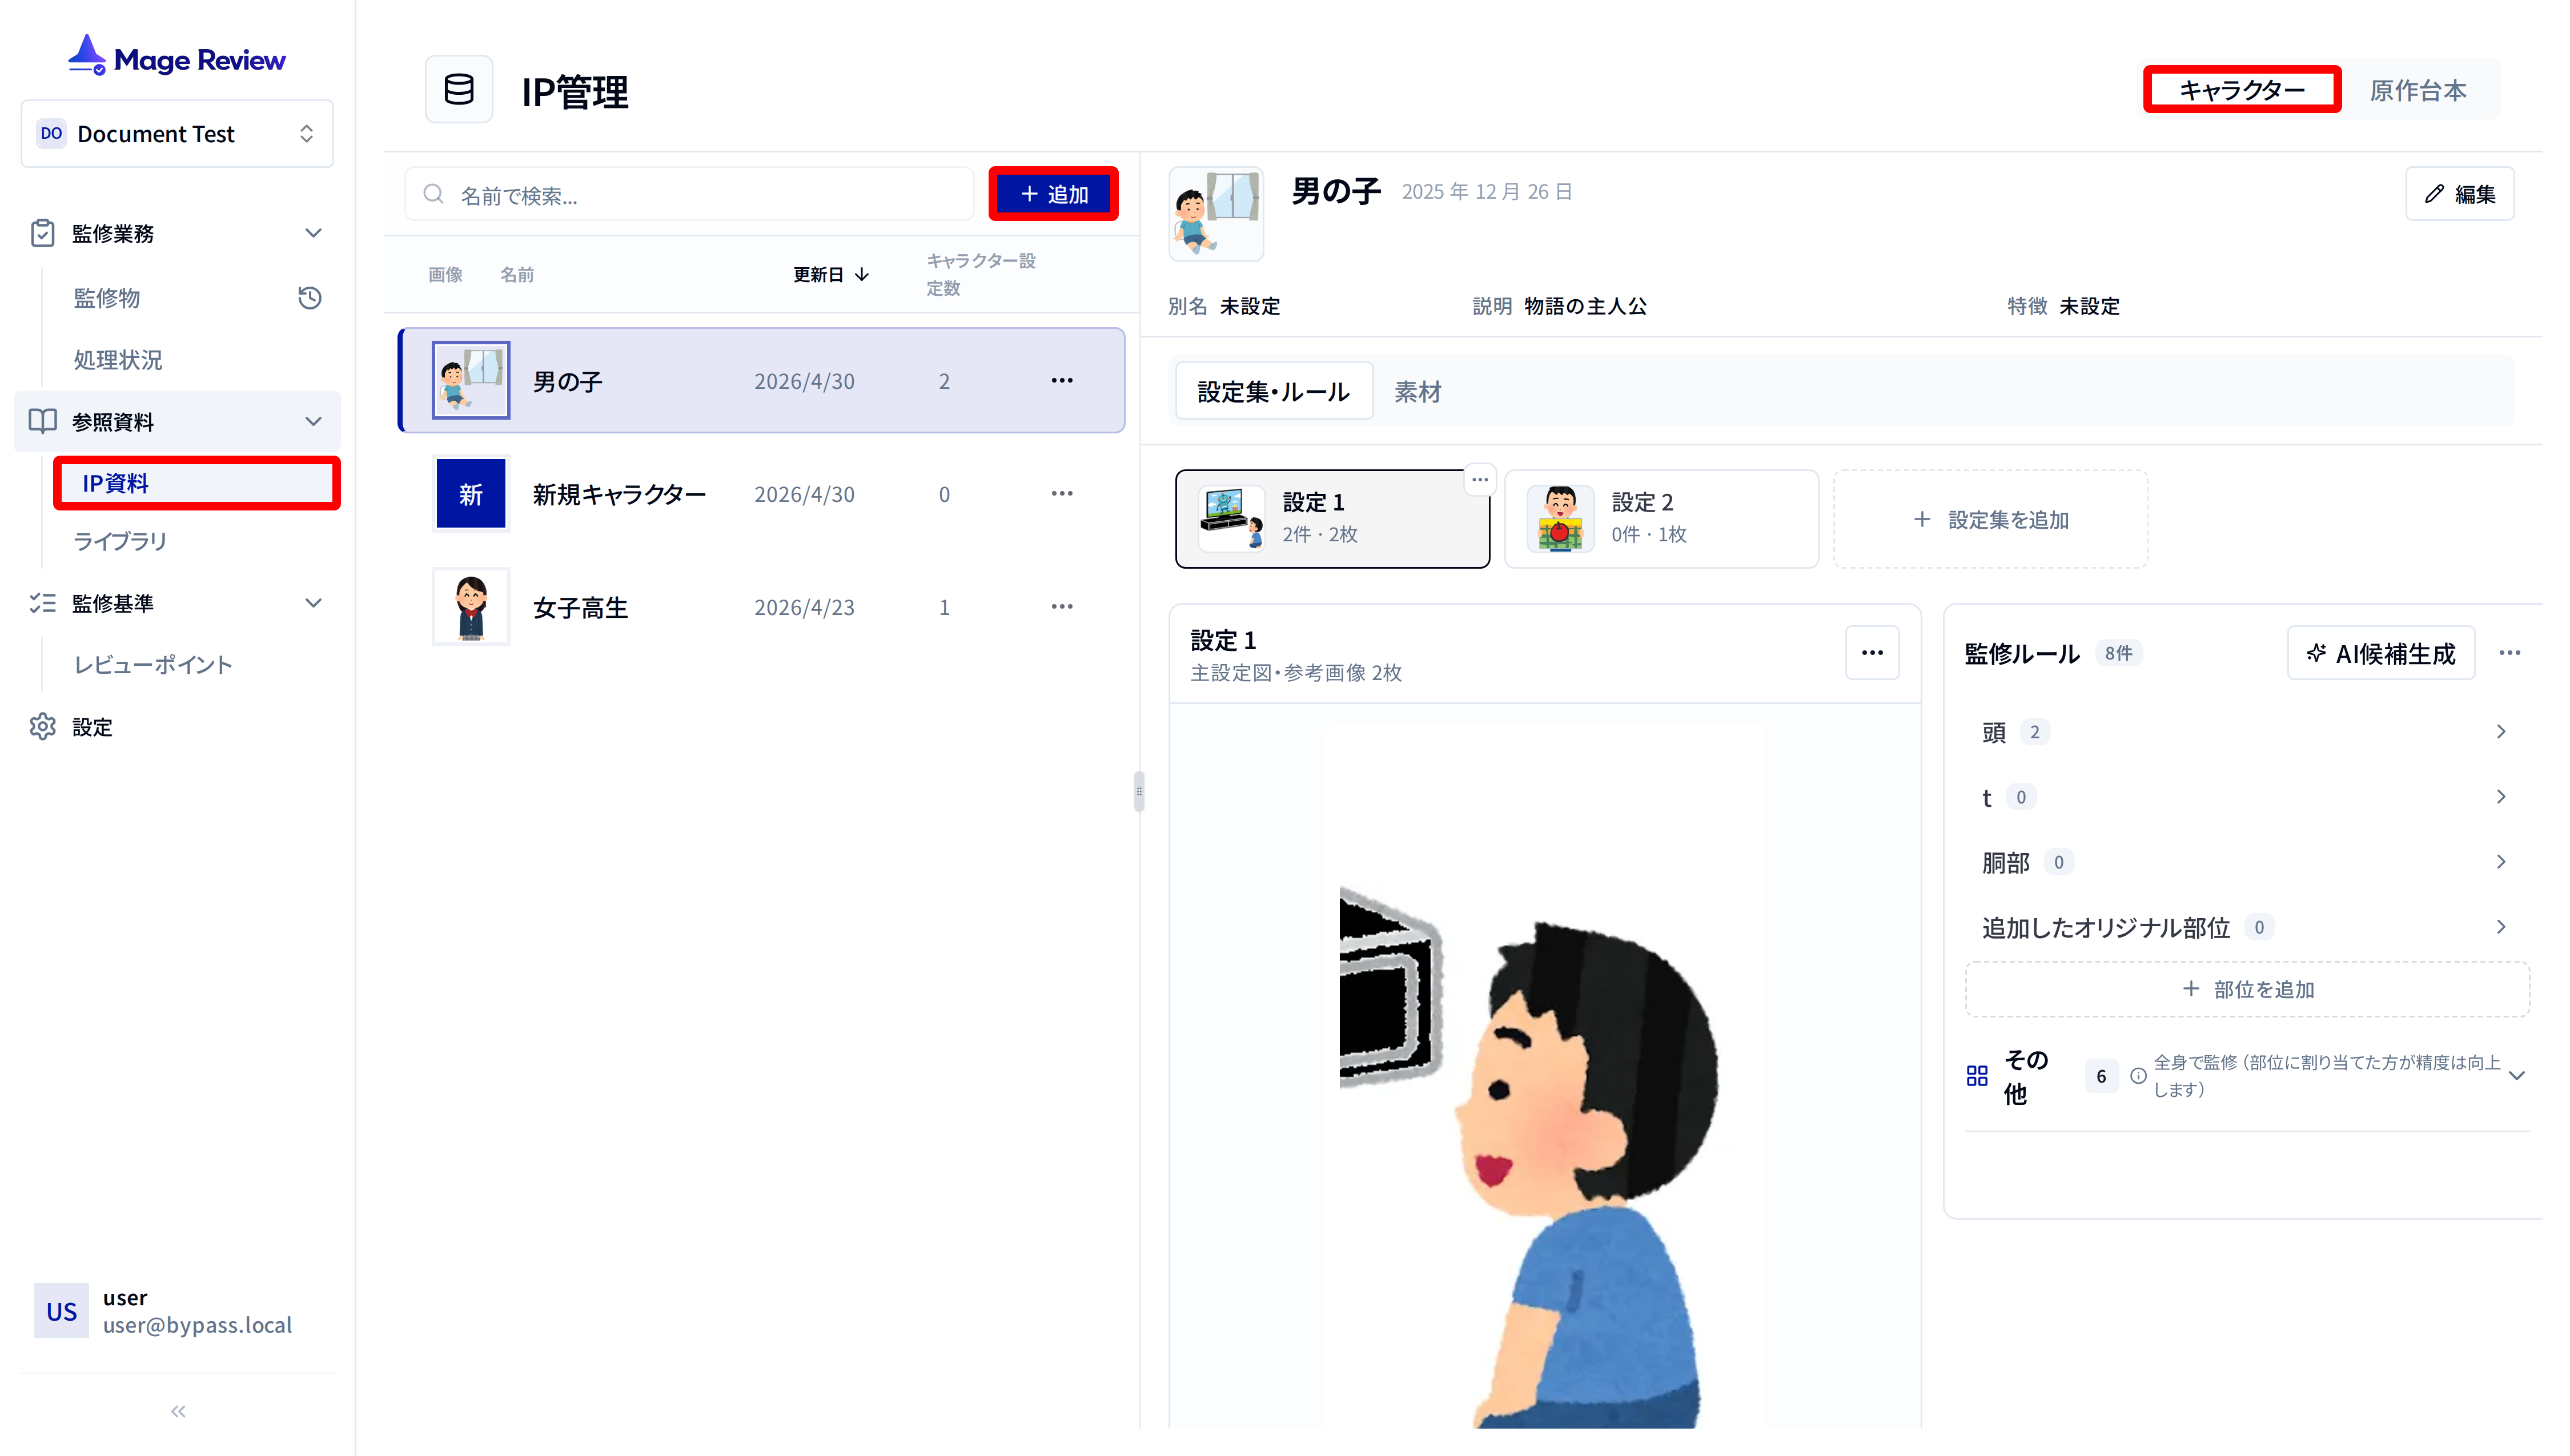Click the 監修業務 clipboard icon
Image resolution: width=2570 pixels, height=1456 pixels.
[42, 233]
